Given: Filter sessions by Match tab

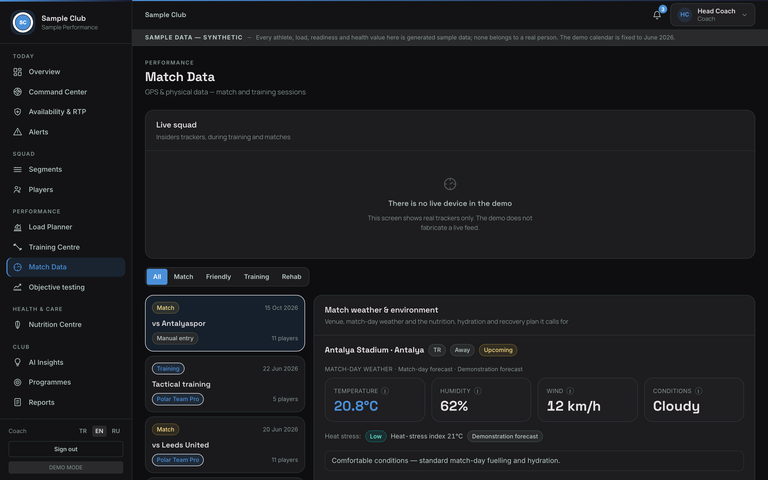Looking at the screenshot, I should [183, 277].
